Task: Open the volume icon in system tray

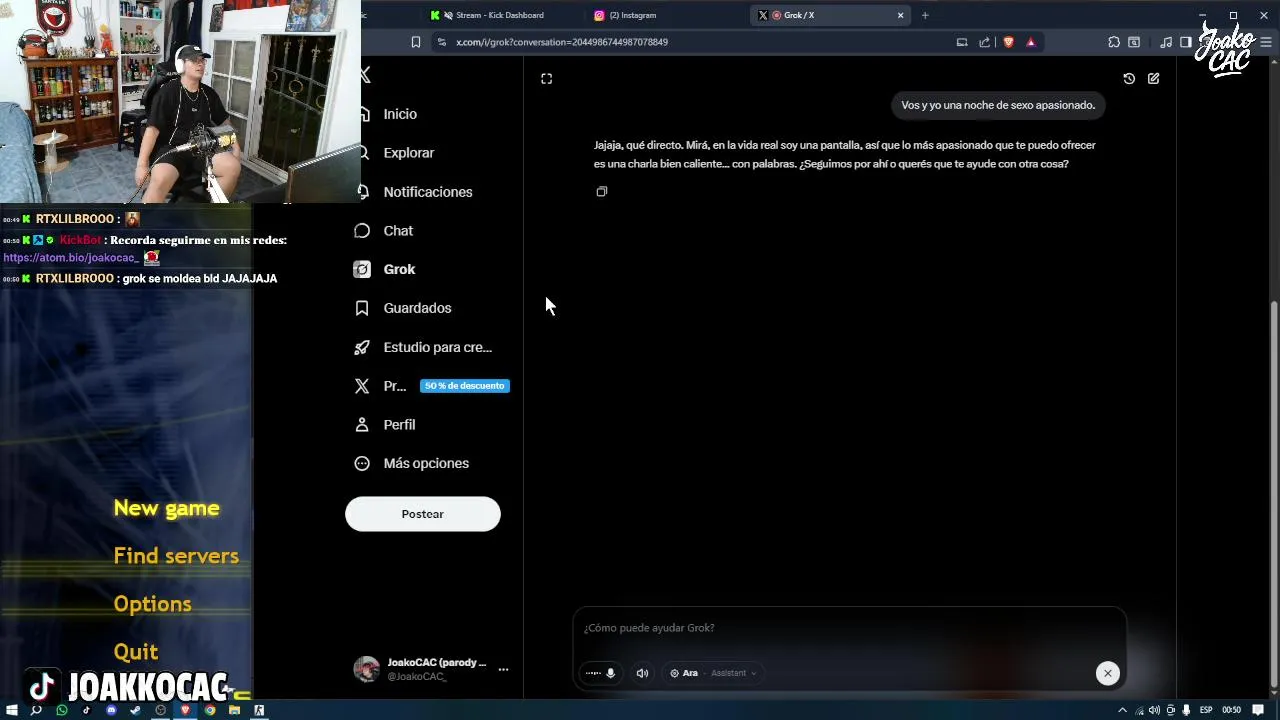Action: (1154, 710)
